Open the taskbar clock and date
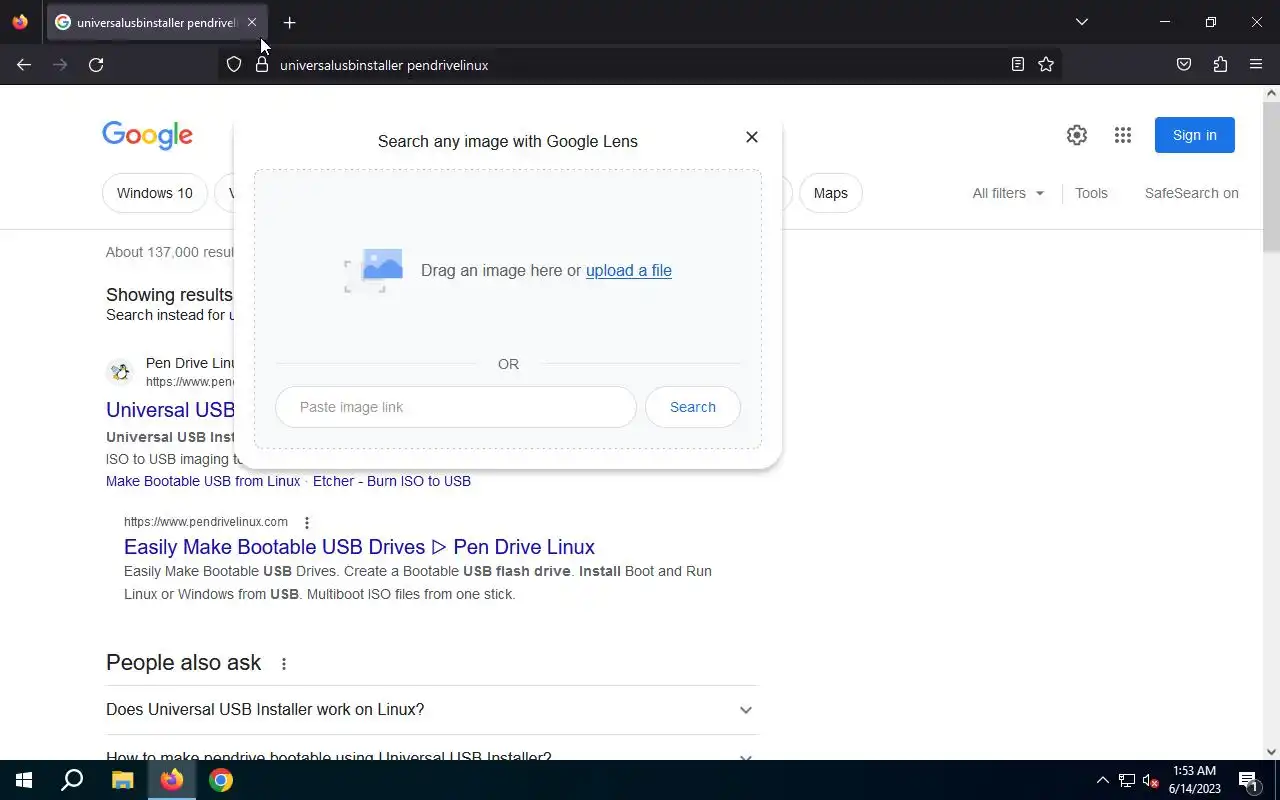 coord(1195,780)
